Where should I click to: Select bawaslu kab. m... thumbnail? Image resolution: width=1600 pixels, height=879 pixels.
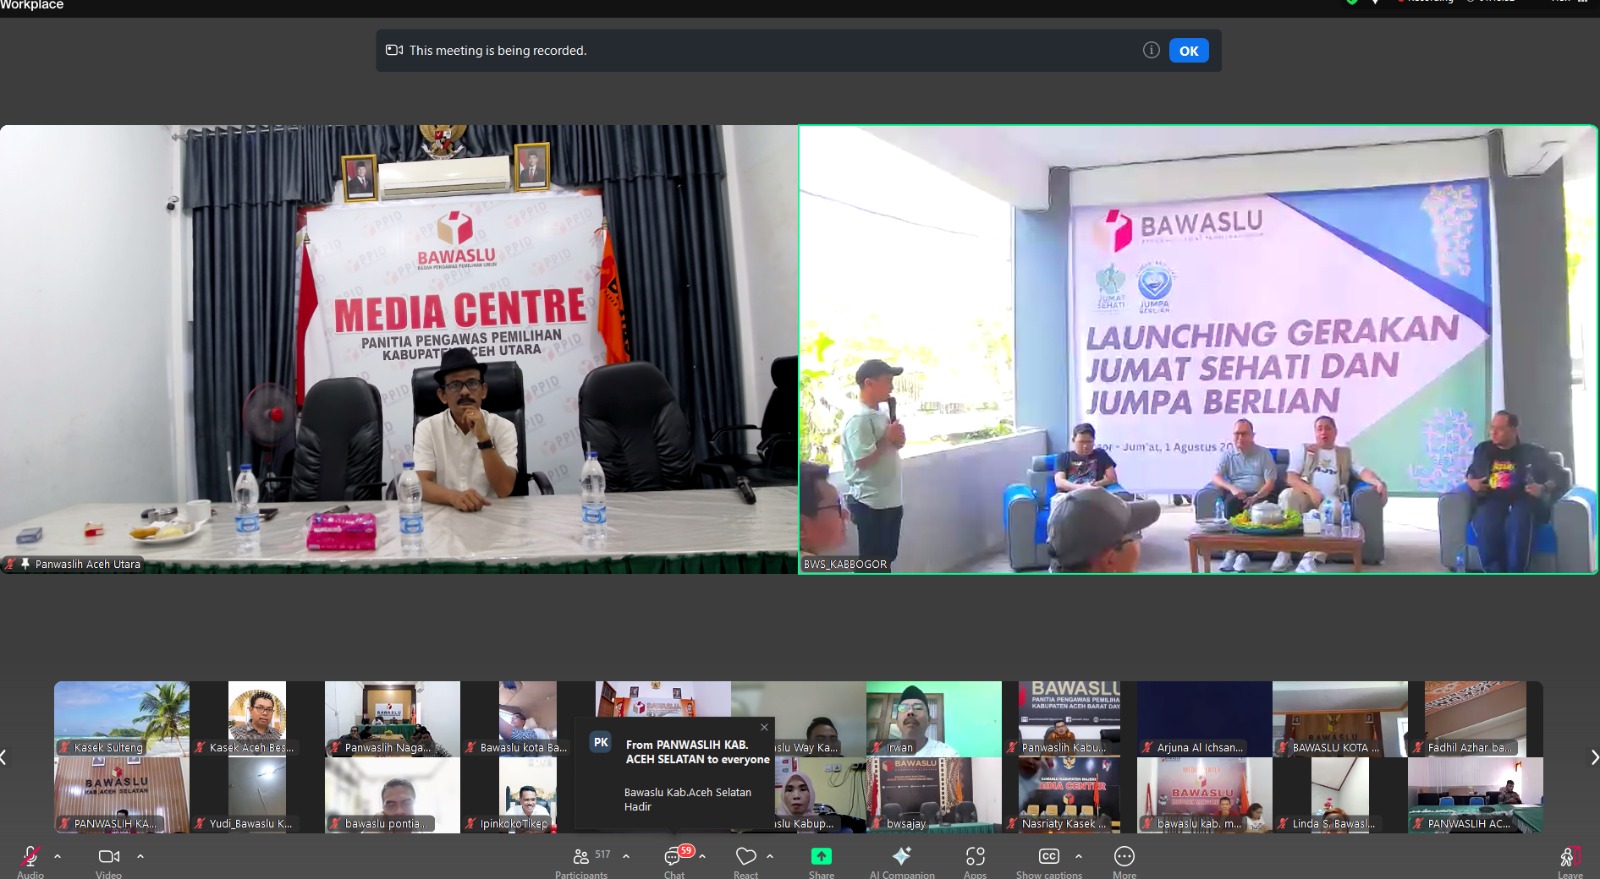click(x=1204, y=795)
